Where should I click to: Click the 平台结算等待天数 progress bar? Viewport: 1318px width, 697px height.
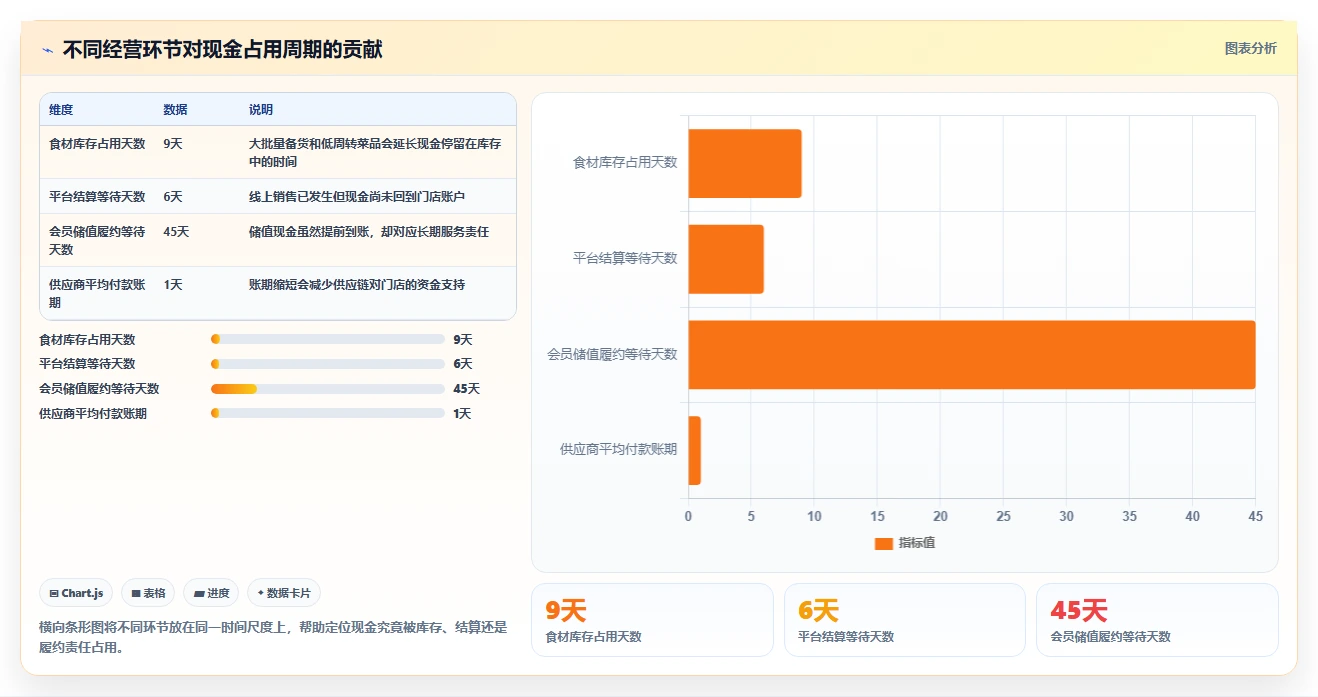pos(328,364)
